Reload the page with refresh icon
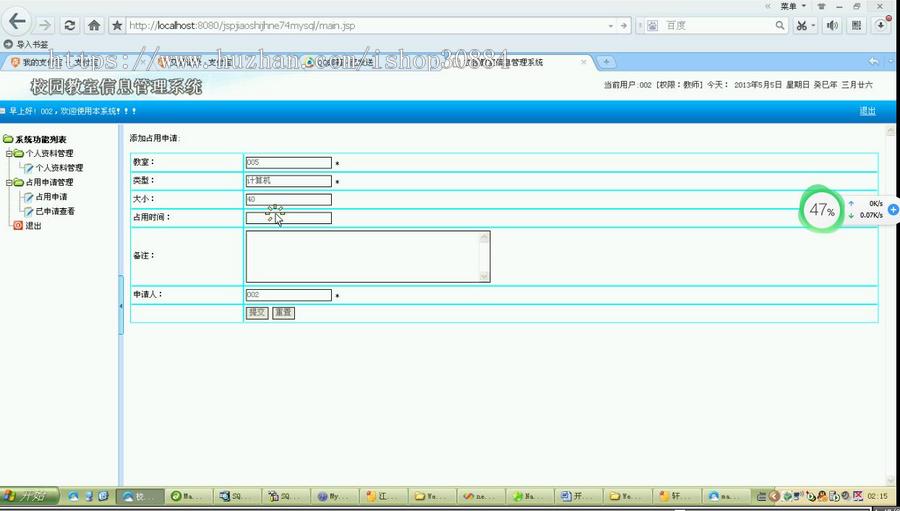Viewport: 900px width, 511px height. (x=69, y=25)
